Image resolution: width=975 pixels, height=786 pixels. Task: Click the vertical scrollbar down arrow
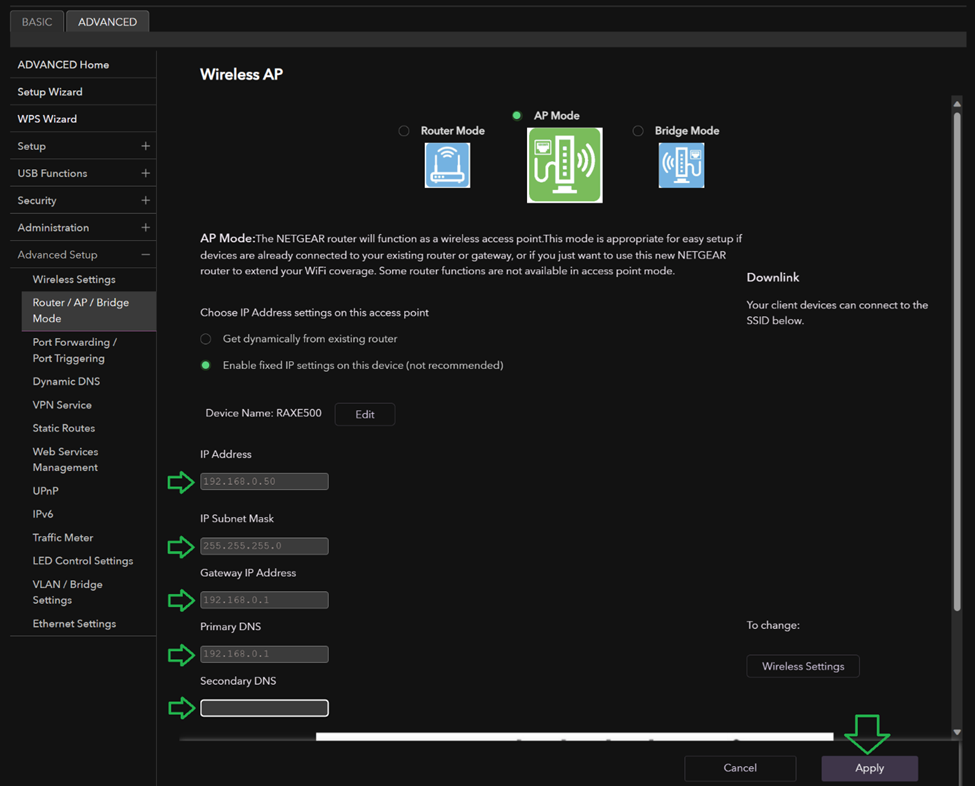point(957,732)
